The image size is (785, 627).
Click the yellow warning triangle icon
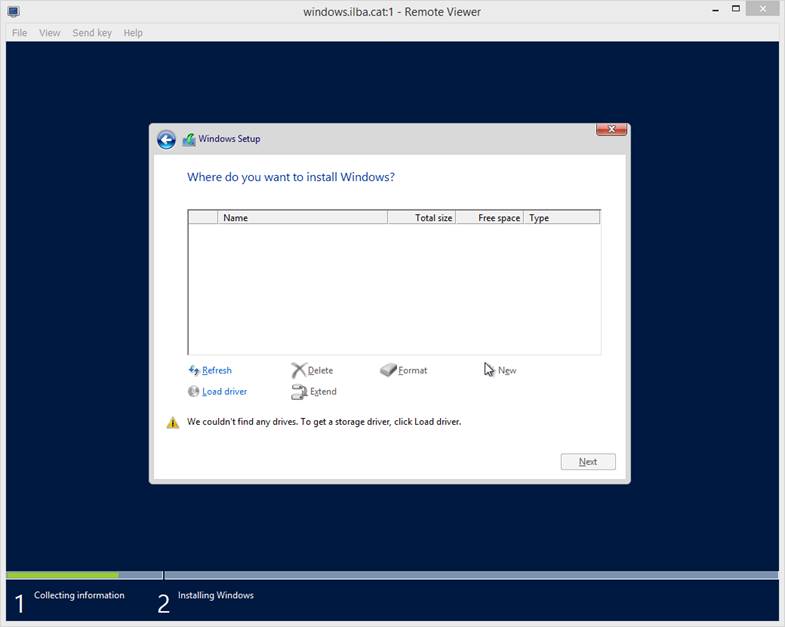(173, 423)
